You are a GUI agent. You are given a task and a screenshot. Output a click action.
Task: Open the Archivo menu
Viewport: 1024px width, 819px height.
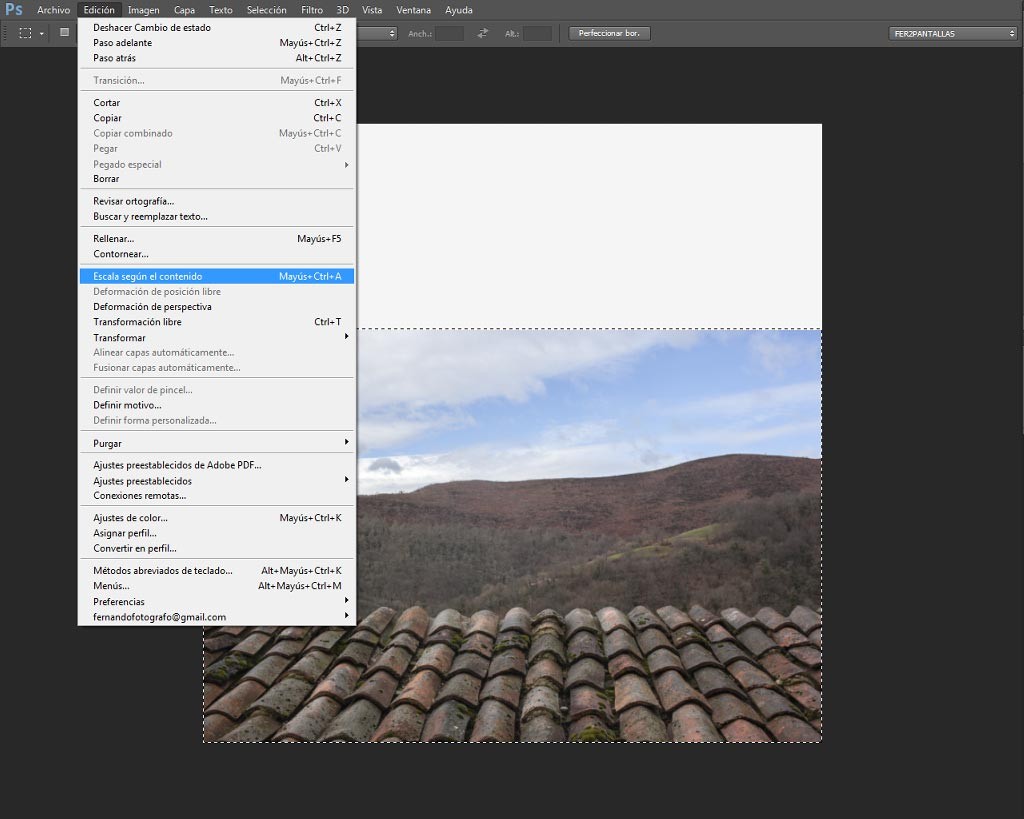pos(54,10)
